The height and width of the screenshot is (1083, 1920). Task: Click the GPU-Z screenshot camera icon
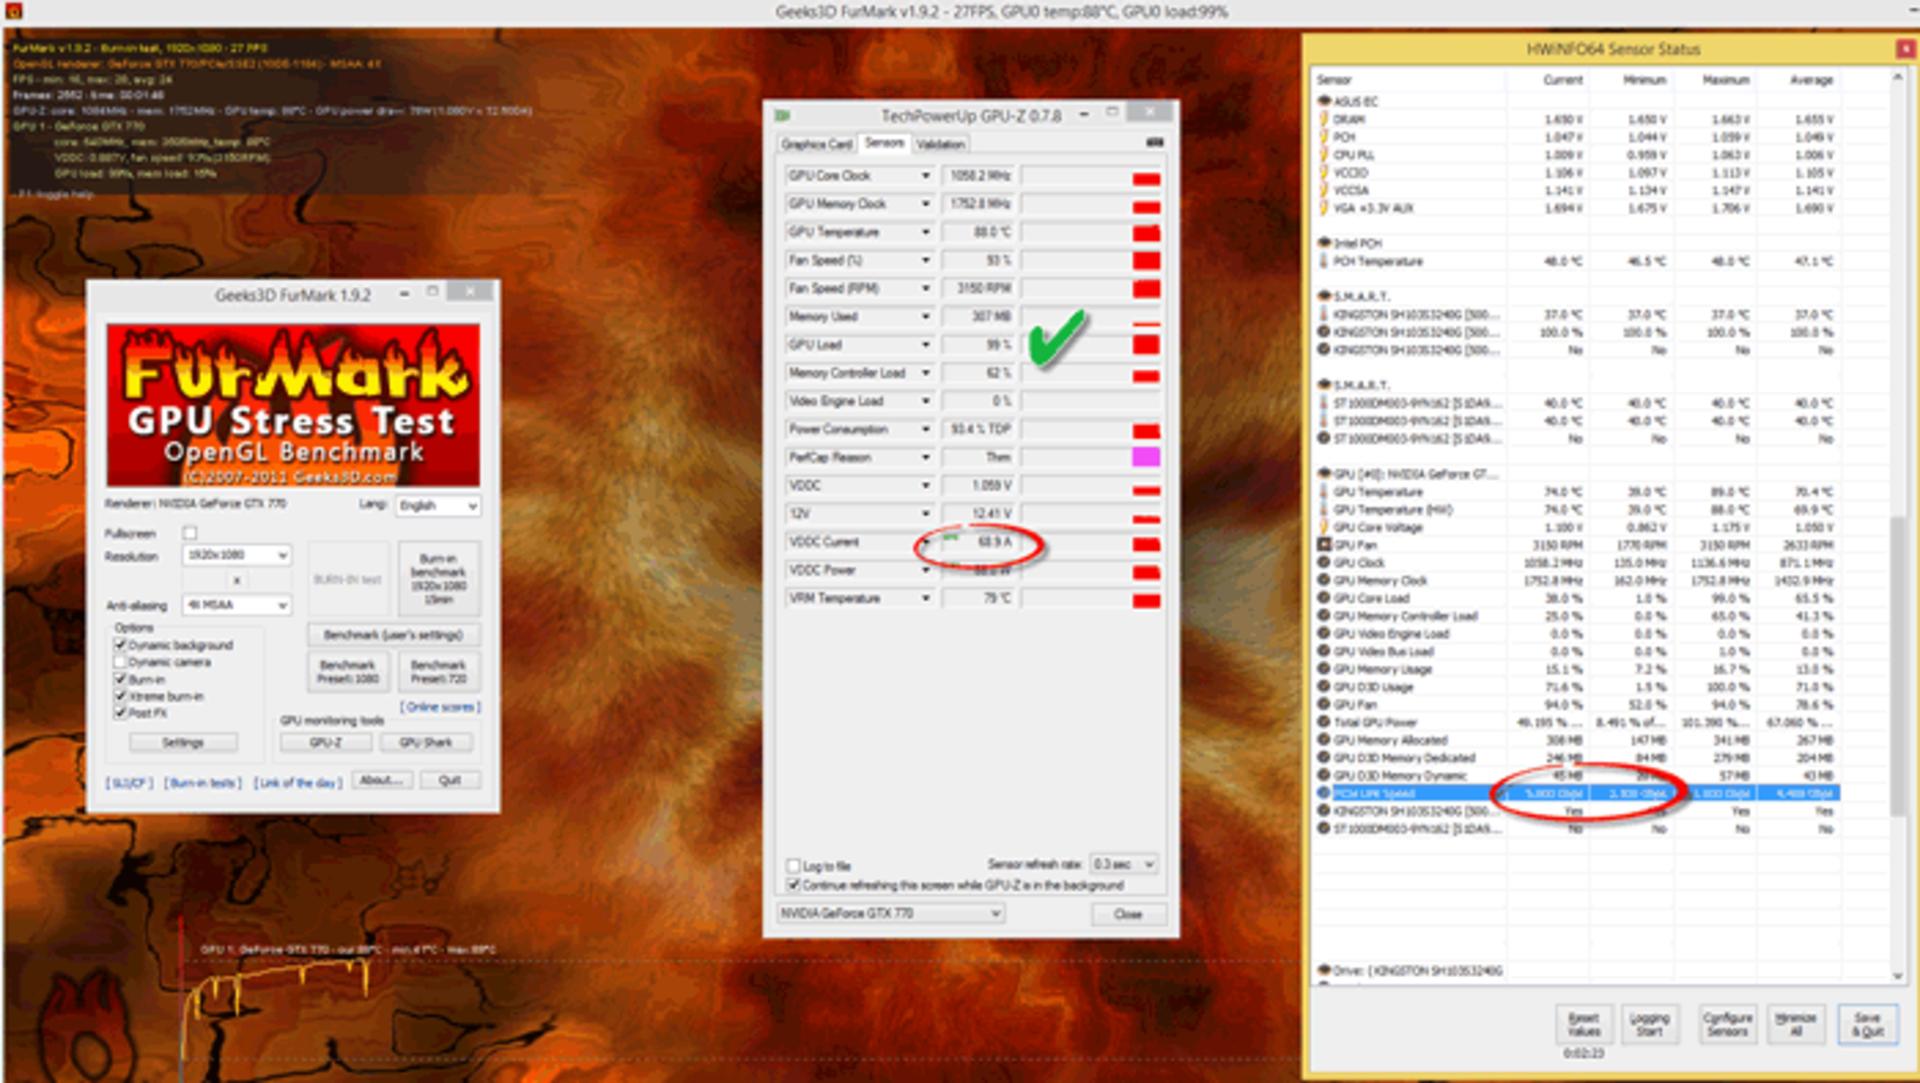pyautogui.click(x=1154, y=143)
